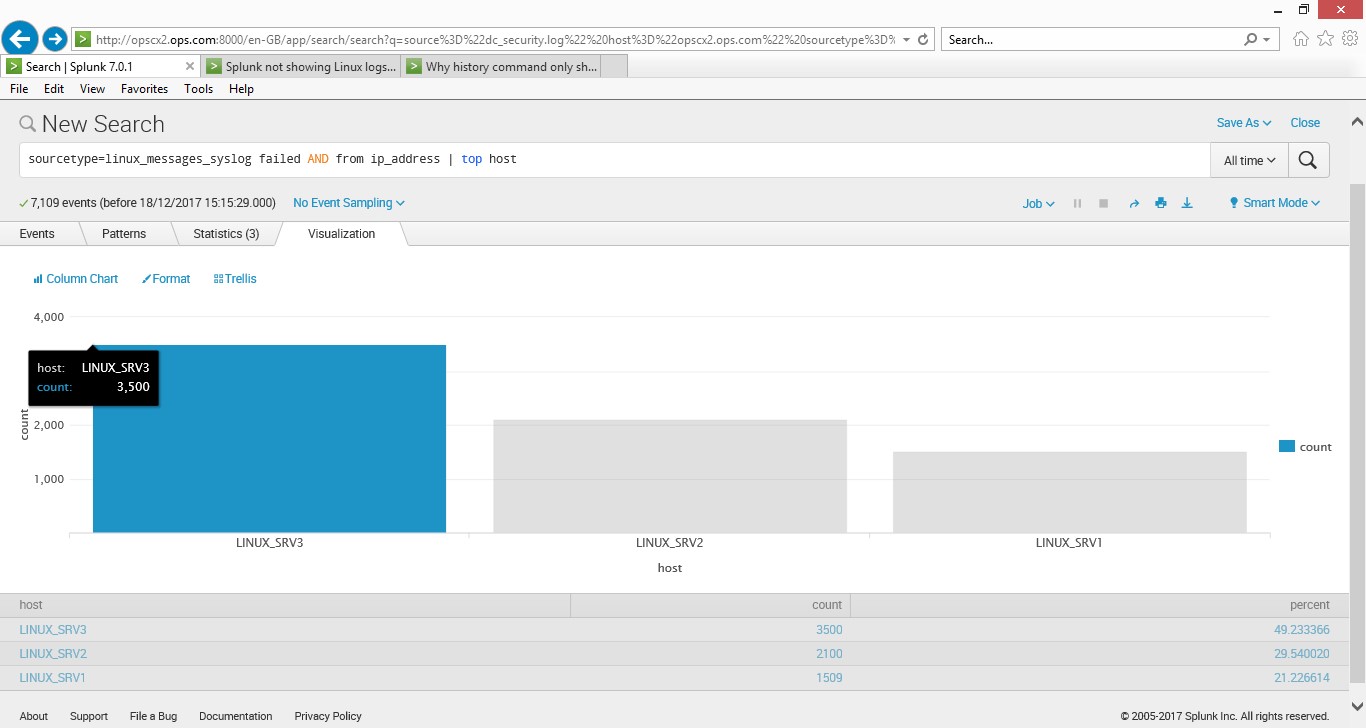The width and height of the screenshot is (1366, 728).
Task: Switch to the Statistics (3) tab
Action: (x=225, y=234)
